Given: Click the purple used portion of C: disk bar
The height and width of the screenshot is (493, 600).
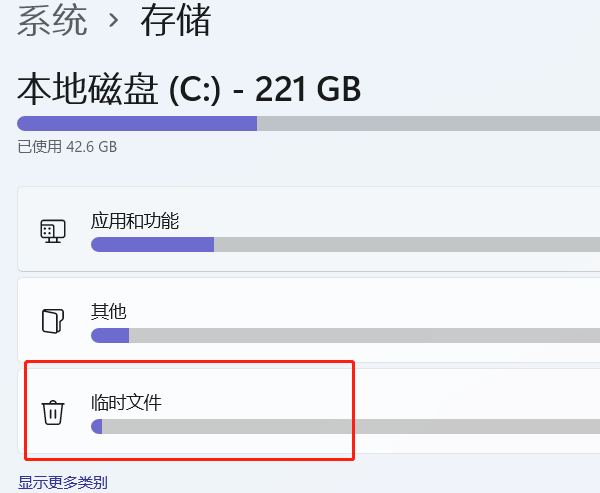Looking at the screenshot, I should point(137,124).
